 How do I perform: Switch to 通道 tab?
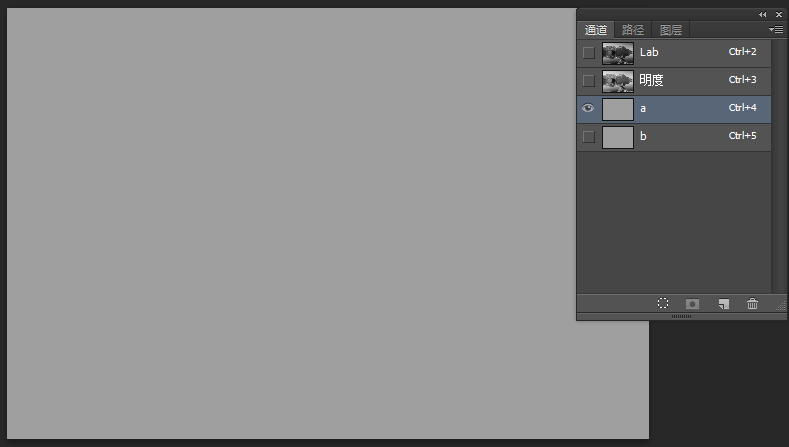pyautogui.click(x=596, y=30)
